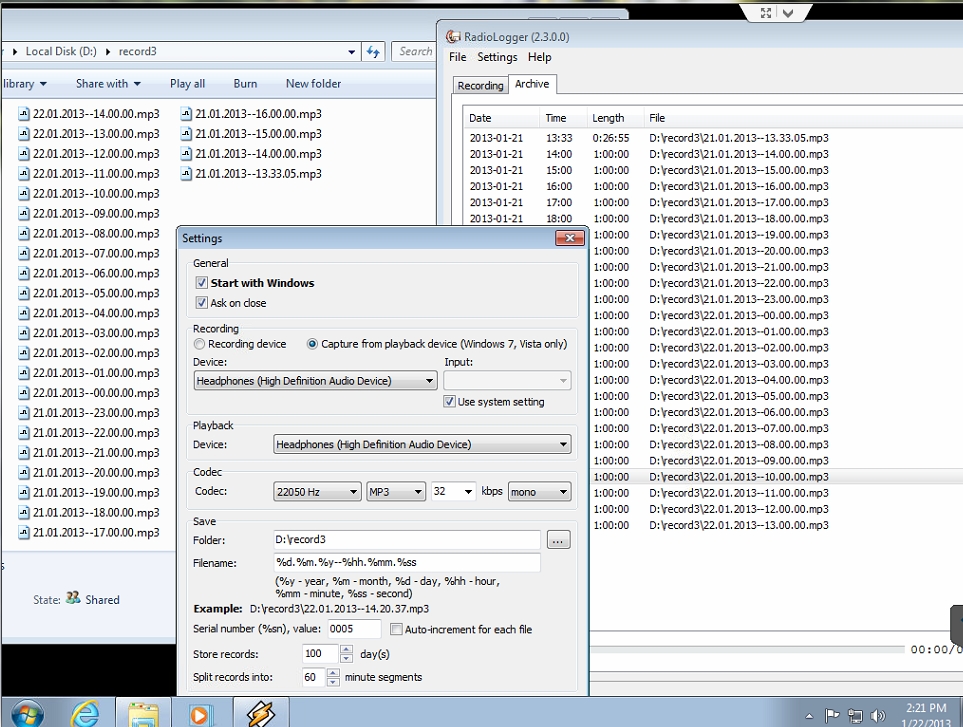Click the Store records days spinner
Screen dimensions: 963x727
[x=346, y=654]
